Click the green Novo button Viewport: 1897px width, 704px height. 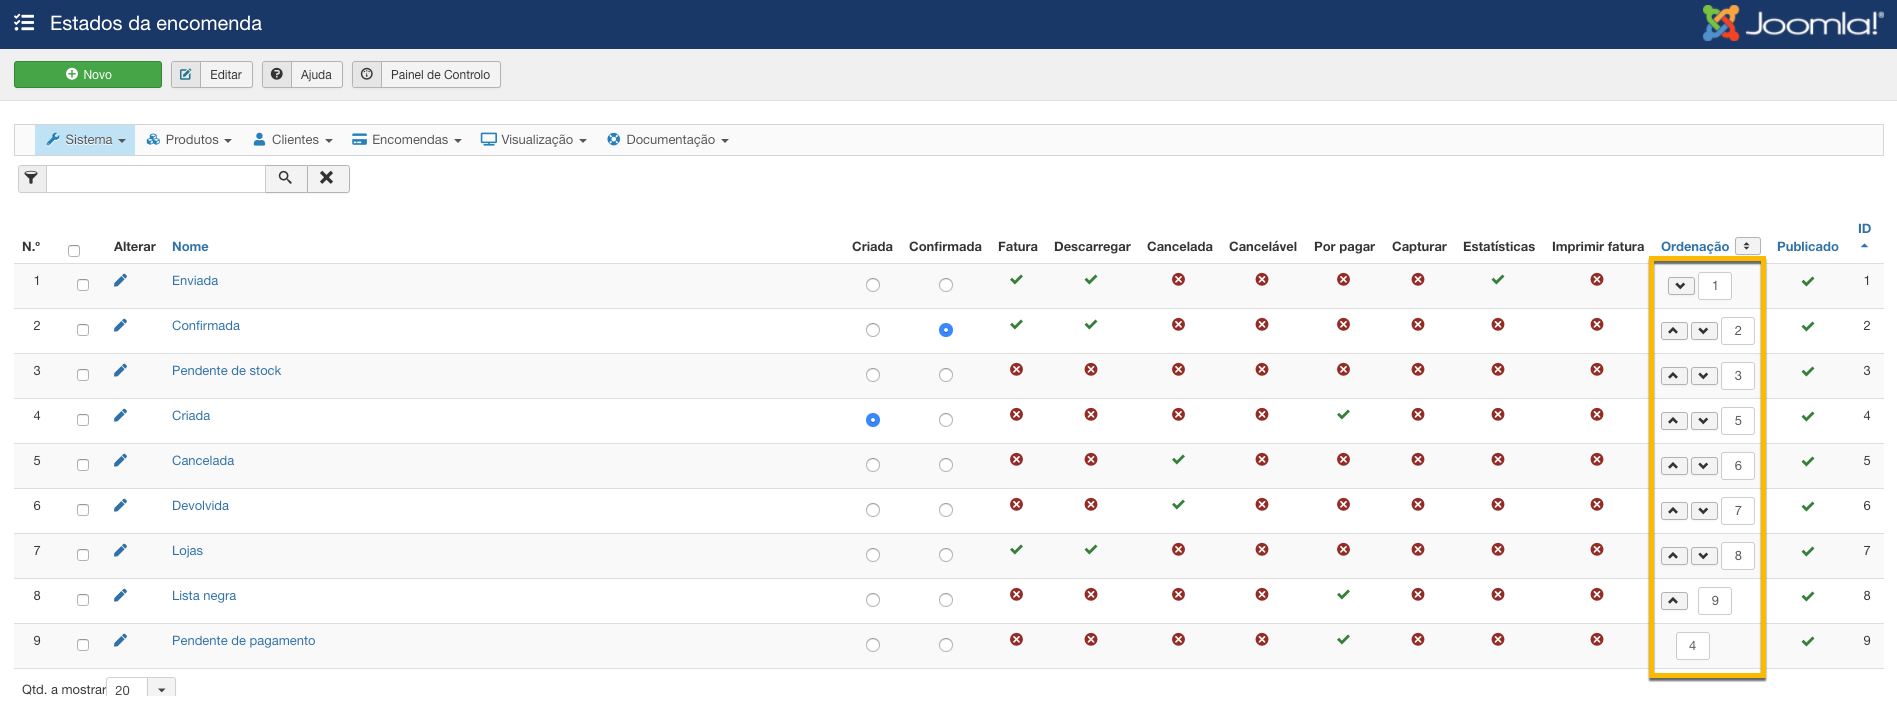click(x=88, y=75)
